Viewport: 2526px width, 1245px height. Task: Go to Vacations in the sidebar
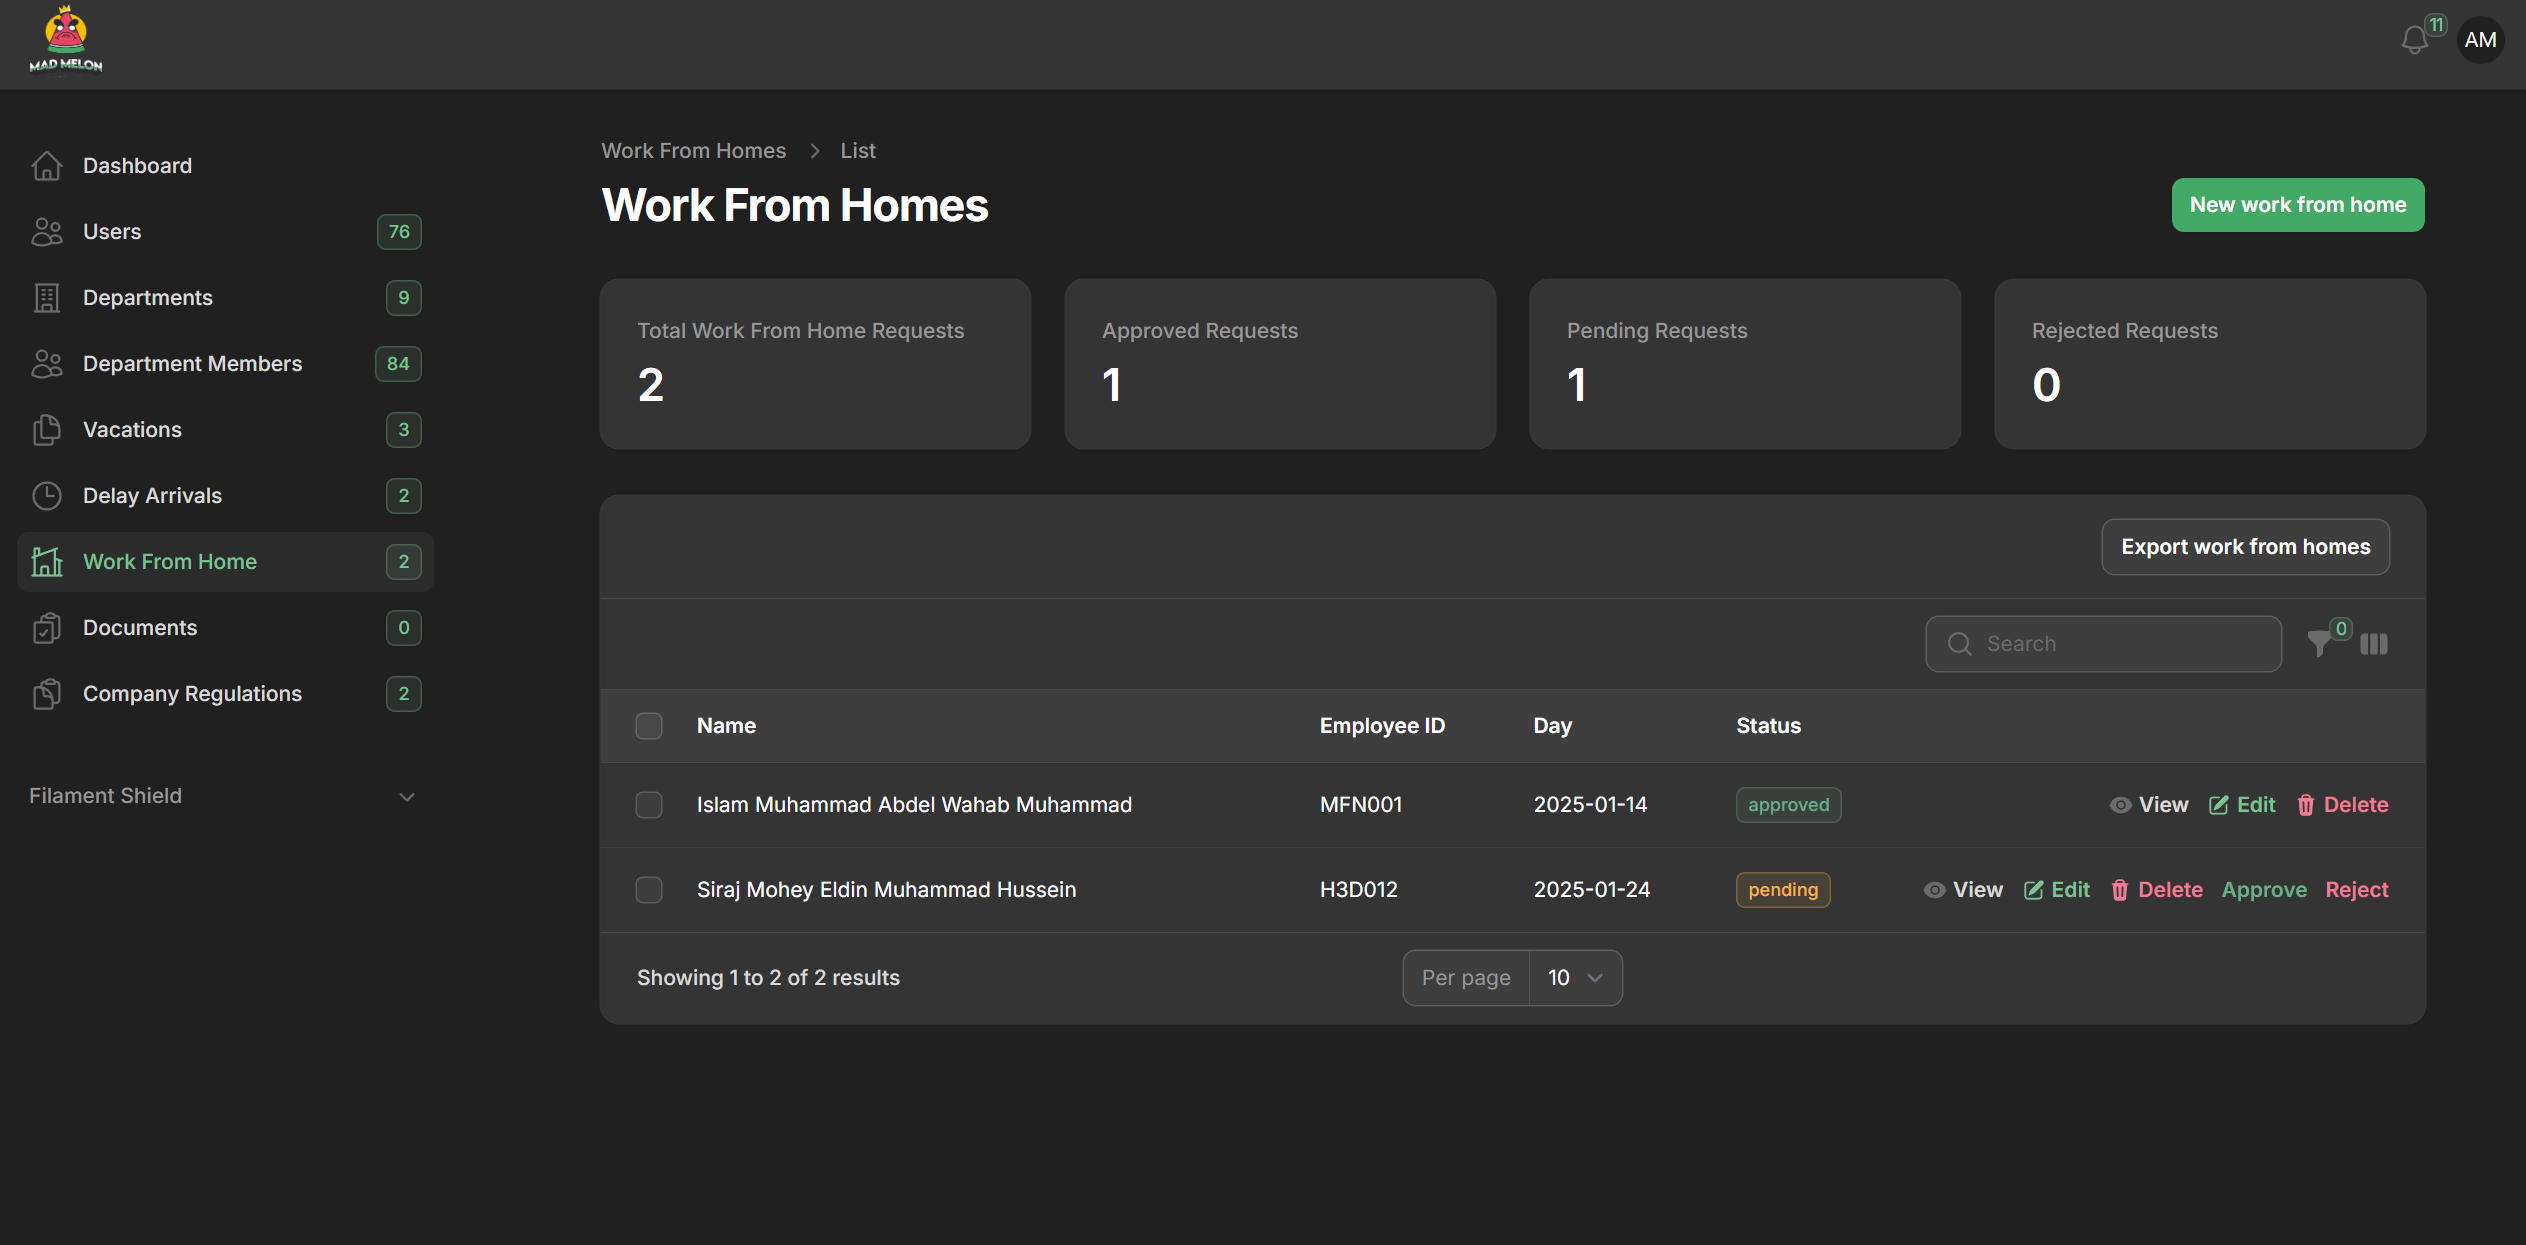click(x=132, y=430)
